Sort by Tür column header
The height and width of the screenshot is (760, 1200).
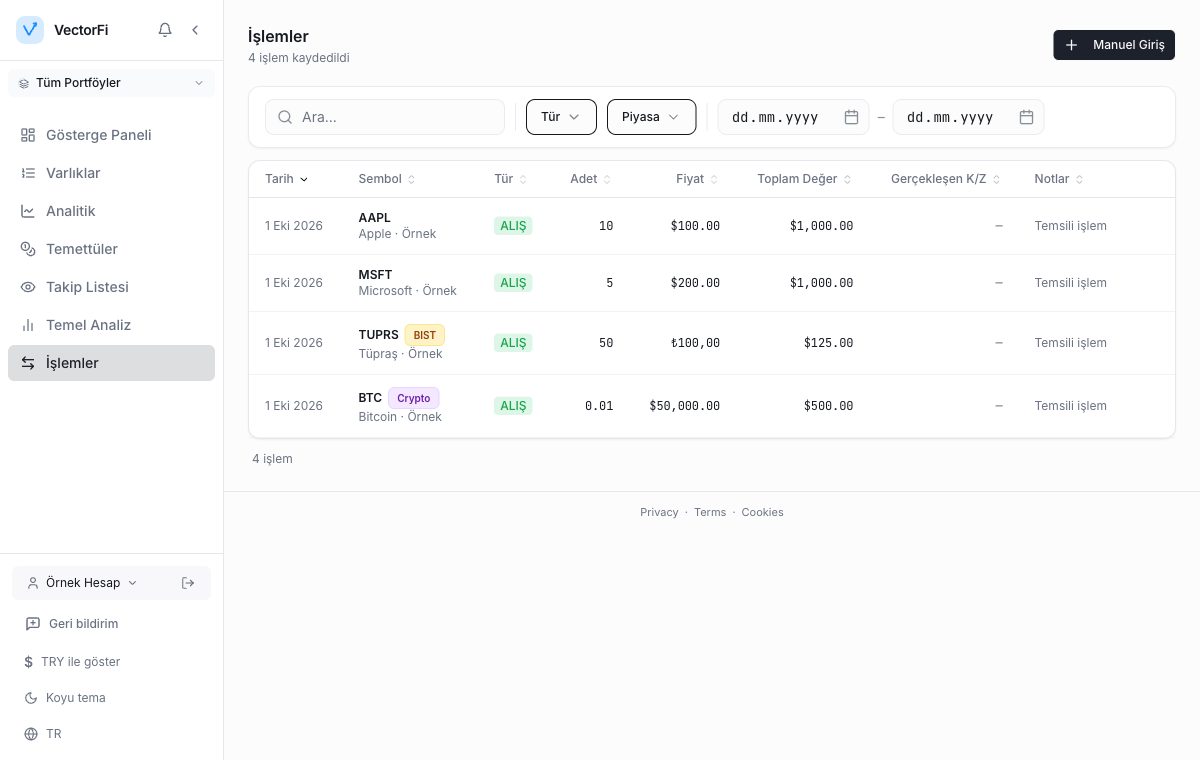tap(511, 179)
